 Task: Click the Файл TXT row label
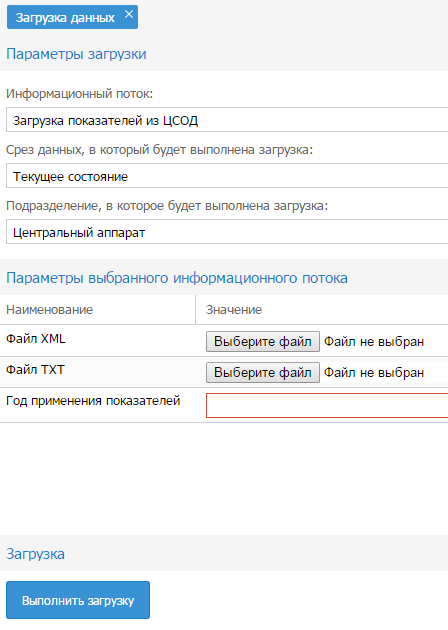pos(35,370)
